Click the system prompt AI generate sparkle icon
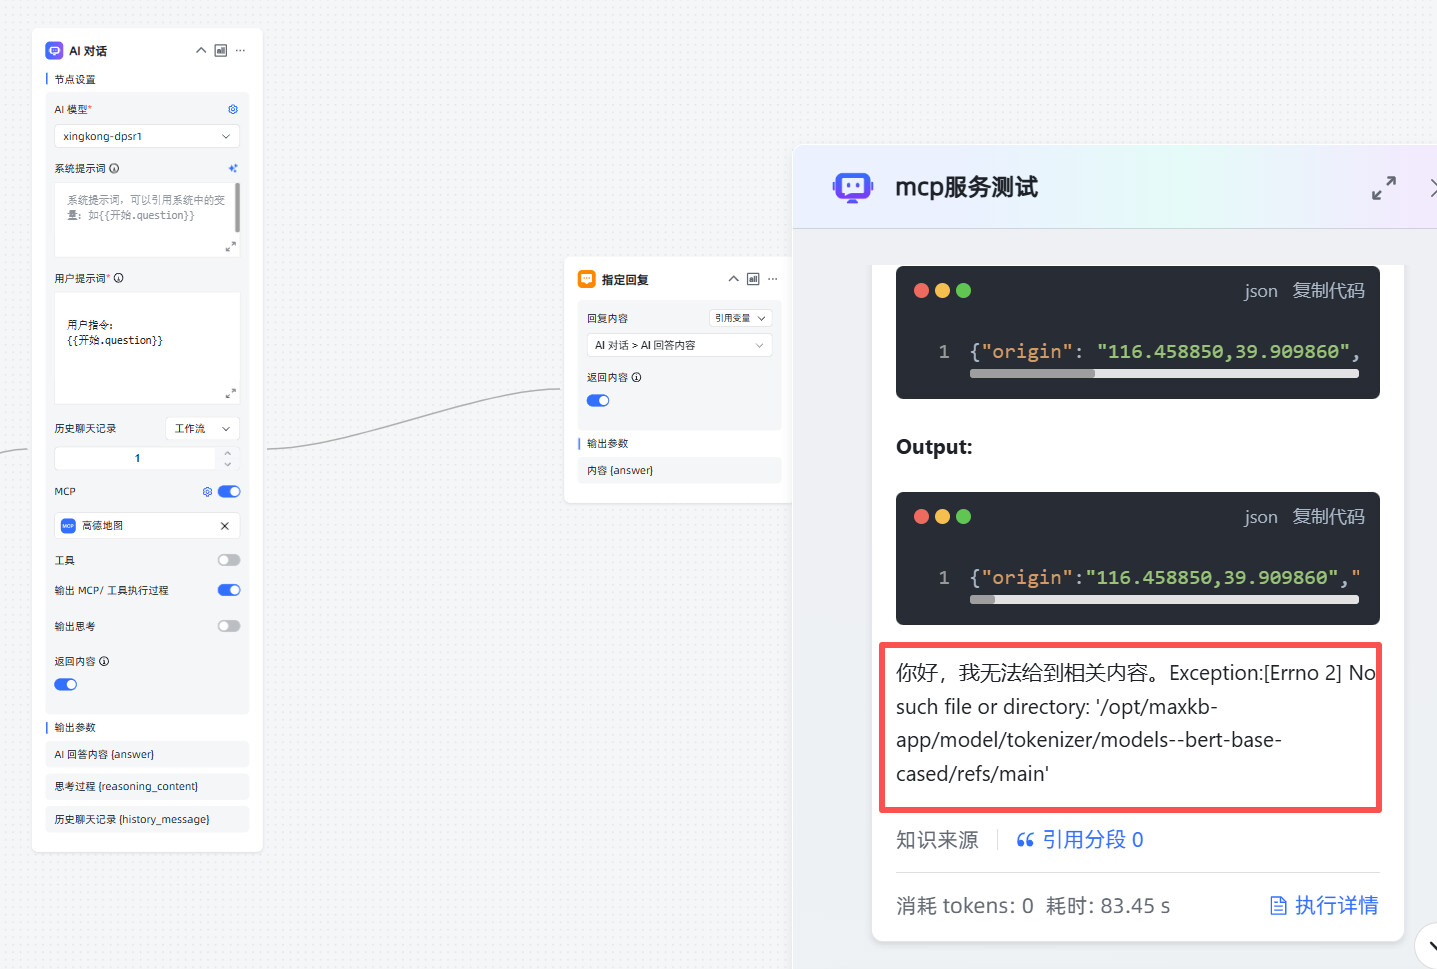This screenshot has width=1437, height=969. pyautogui.click(x=233, y=168)
